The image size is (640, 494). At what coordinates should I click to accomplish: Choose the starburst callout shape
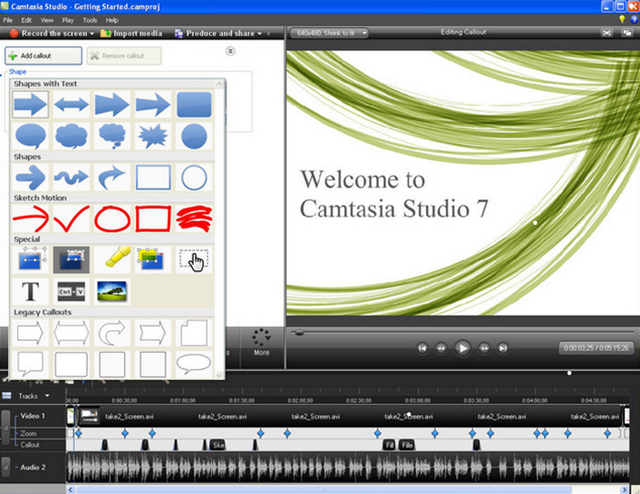[x=153, y=136]
